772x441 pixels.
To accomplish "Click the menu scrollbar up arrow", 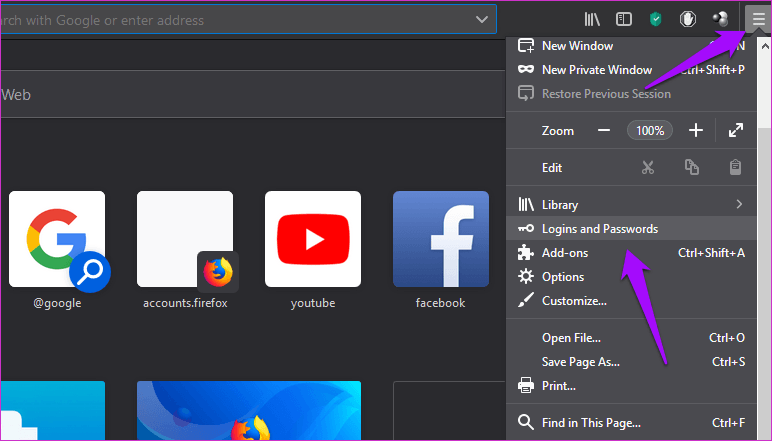I will (x=765, y=46).
